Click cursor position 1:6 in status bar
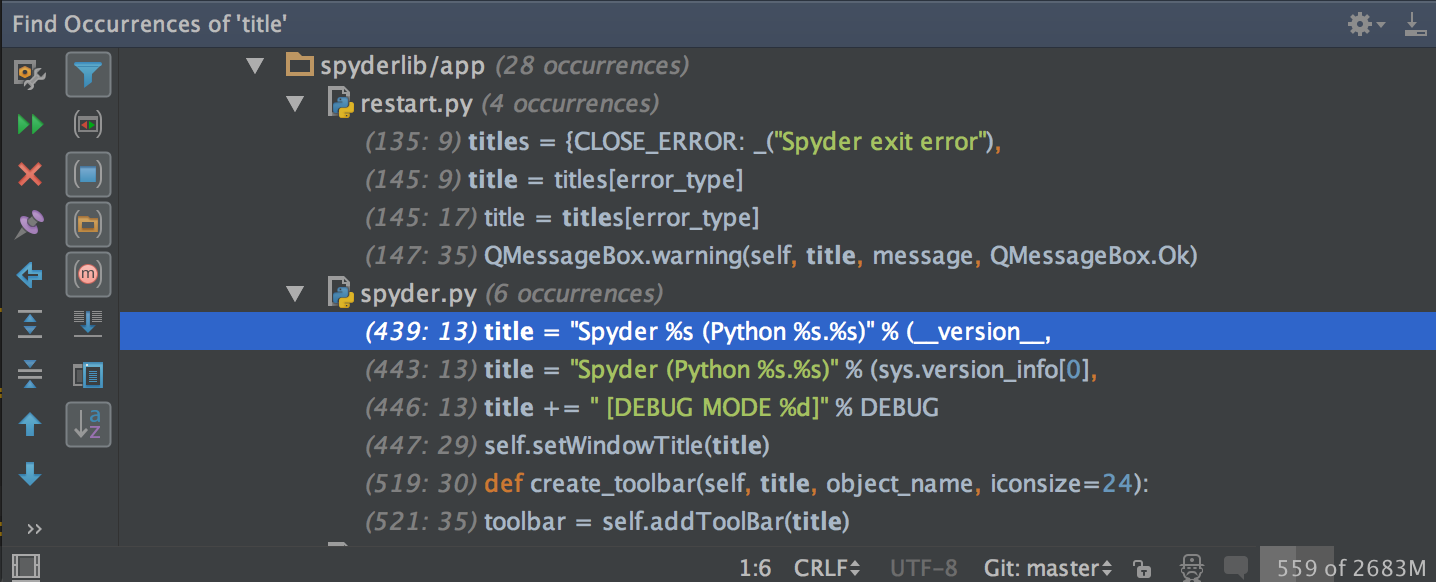The image size is (1436, 582). [x=755, y=568]
